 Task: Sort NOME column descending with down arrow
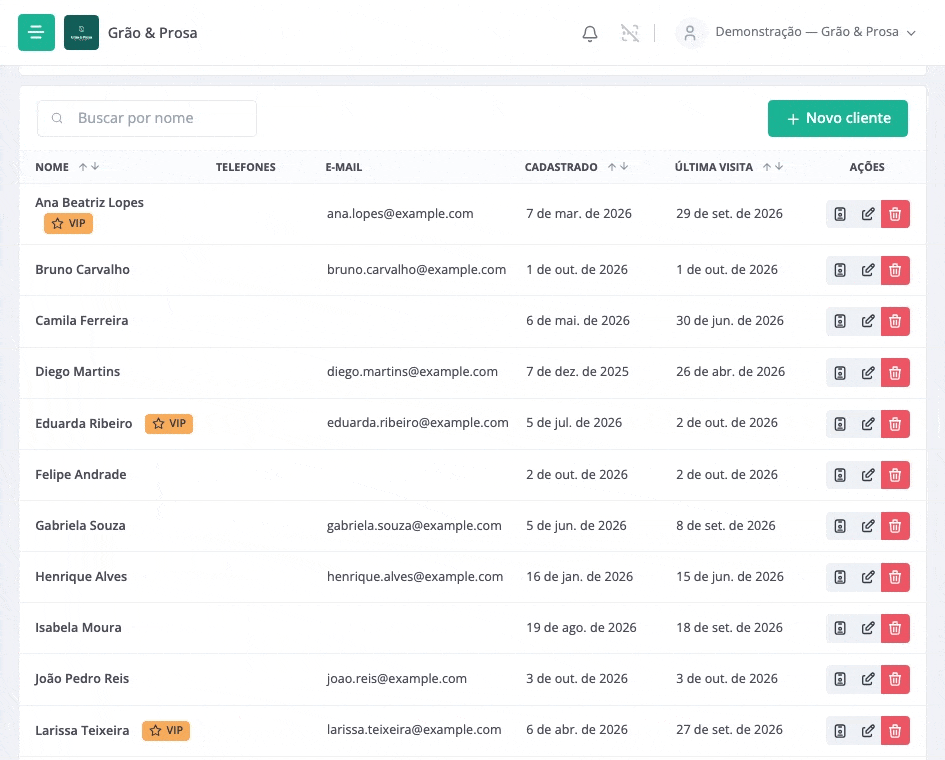tap(95, 167)
